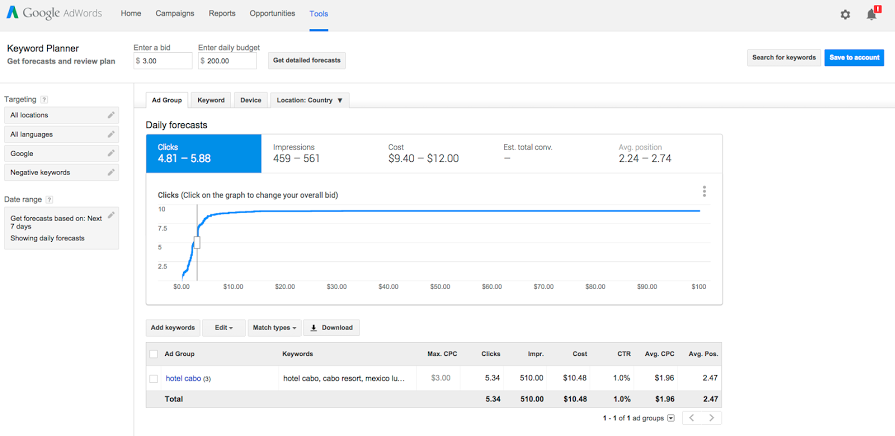The image size is (895, 436).
Task: Open the Match types dropdown
Action: coord(274,327)
